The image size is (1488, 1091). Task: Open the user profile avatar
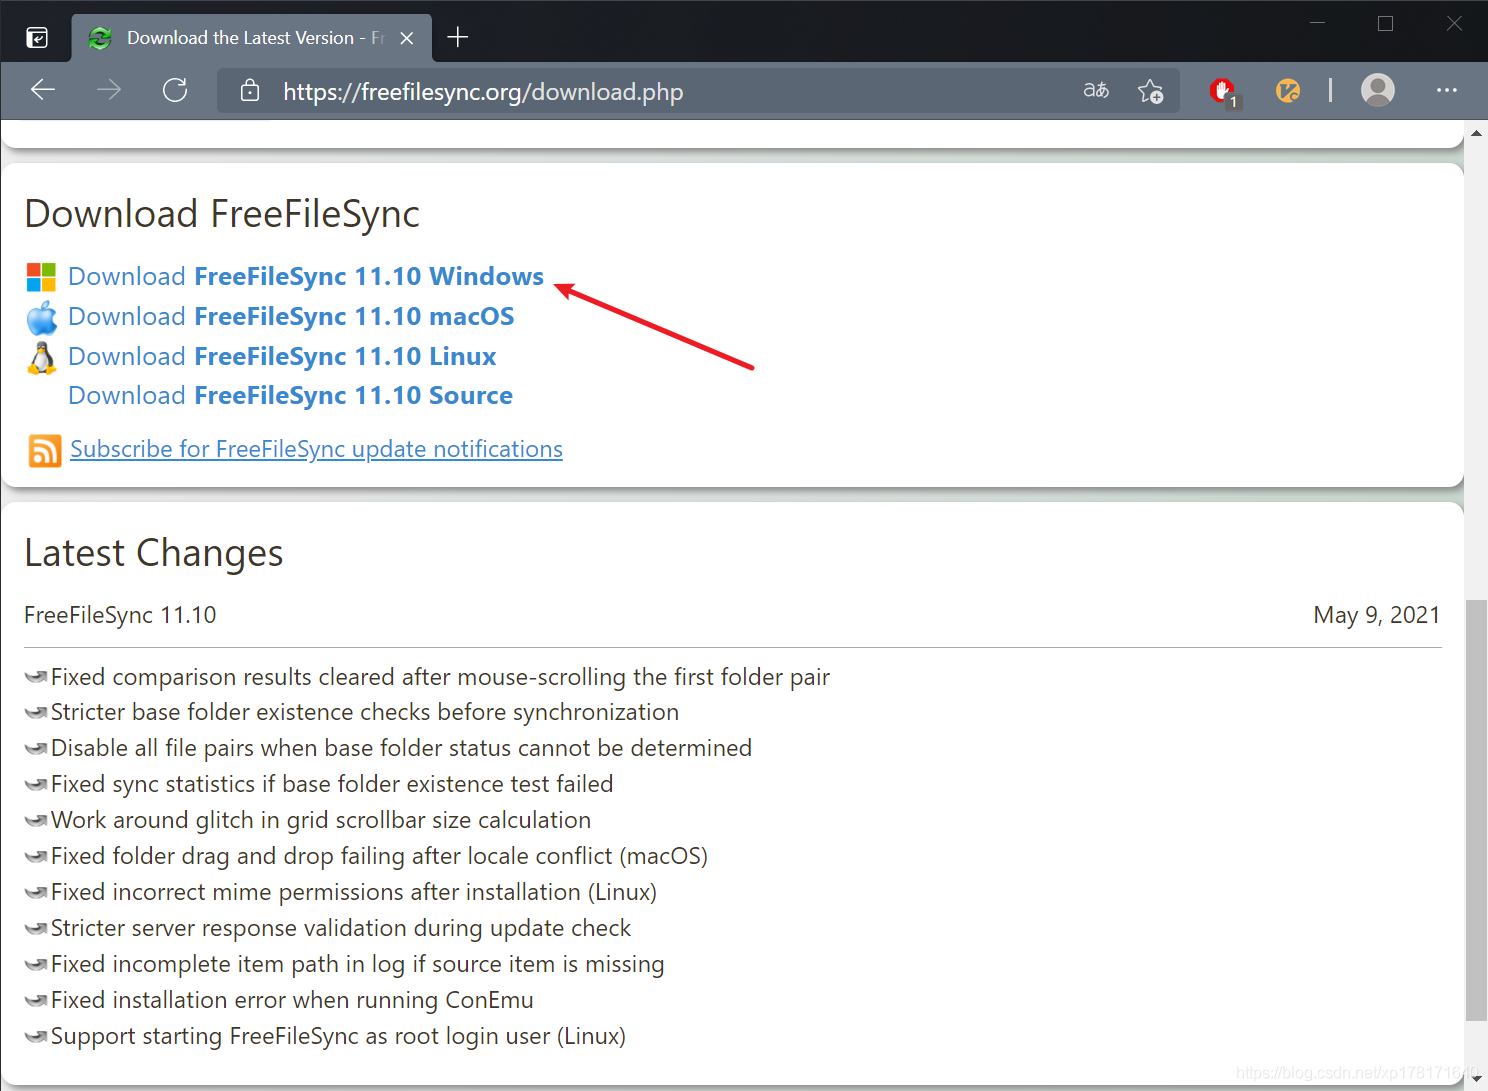[1378, 90]
